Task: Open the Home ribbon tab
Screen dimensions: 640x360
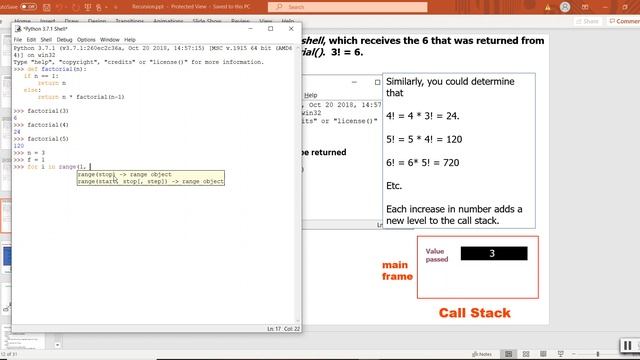Action: (x=22, y=20)
